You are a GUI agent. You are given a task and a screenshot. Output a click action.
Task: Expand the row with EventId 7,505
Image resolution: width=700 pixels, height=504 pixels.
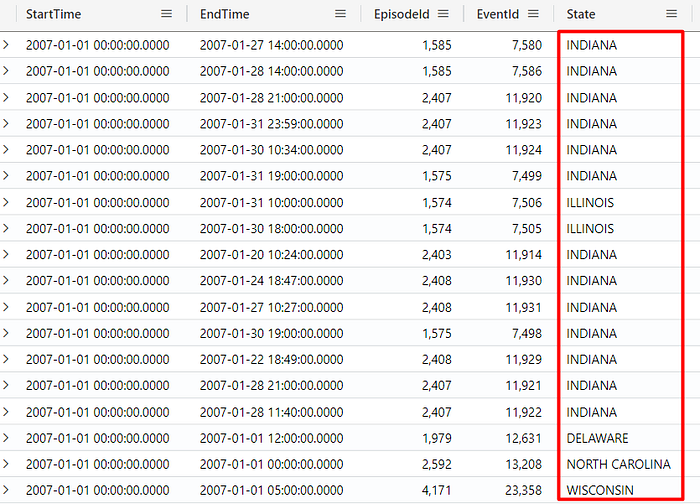coord(6,228)
